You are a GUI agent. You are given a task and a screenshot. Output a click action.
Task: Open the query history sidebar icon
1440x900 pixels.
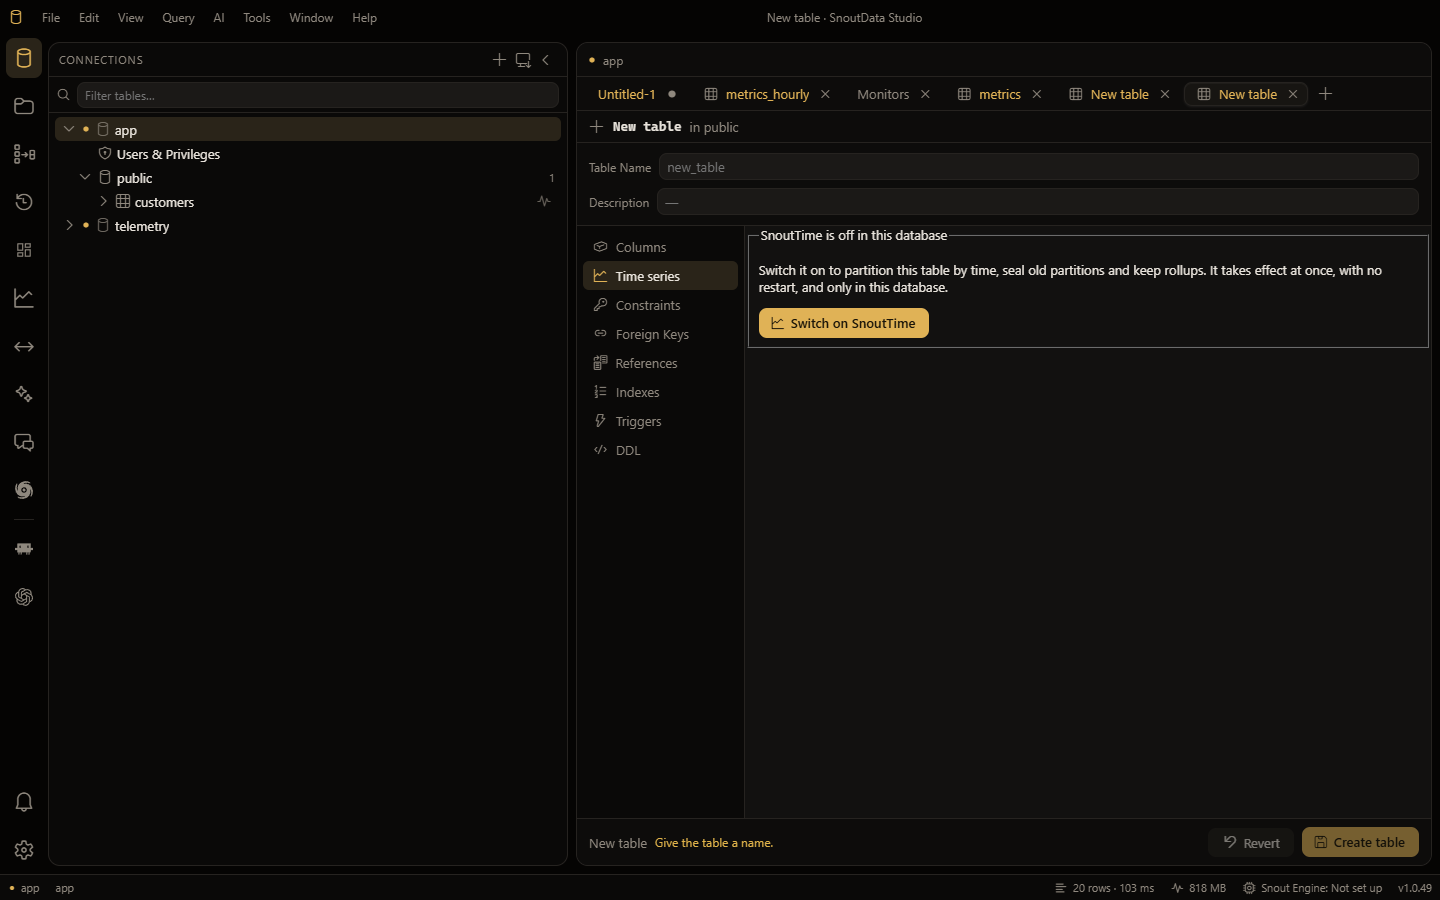(24, 202)
